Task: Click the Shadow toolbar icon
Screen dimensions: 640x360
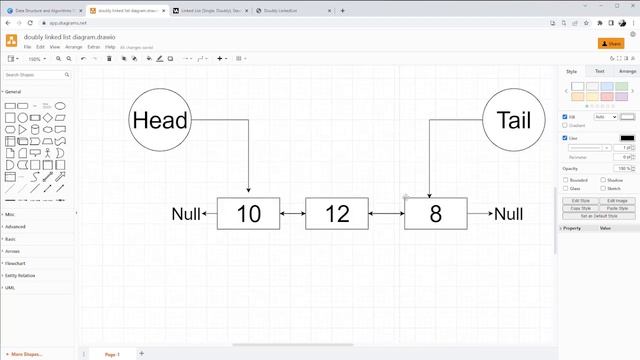Action: [171, 59]
